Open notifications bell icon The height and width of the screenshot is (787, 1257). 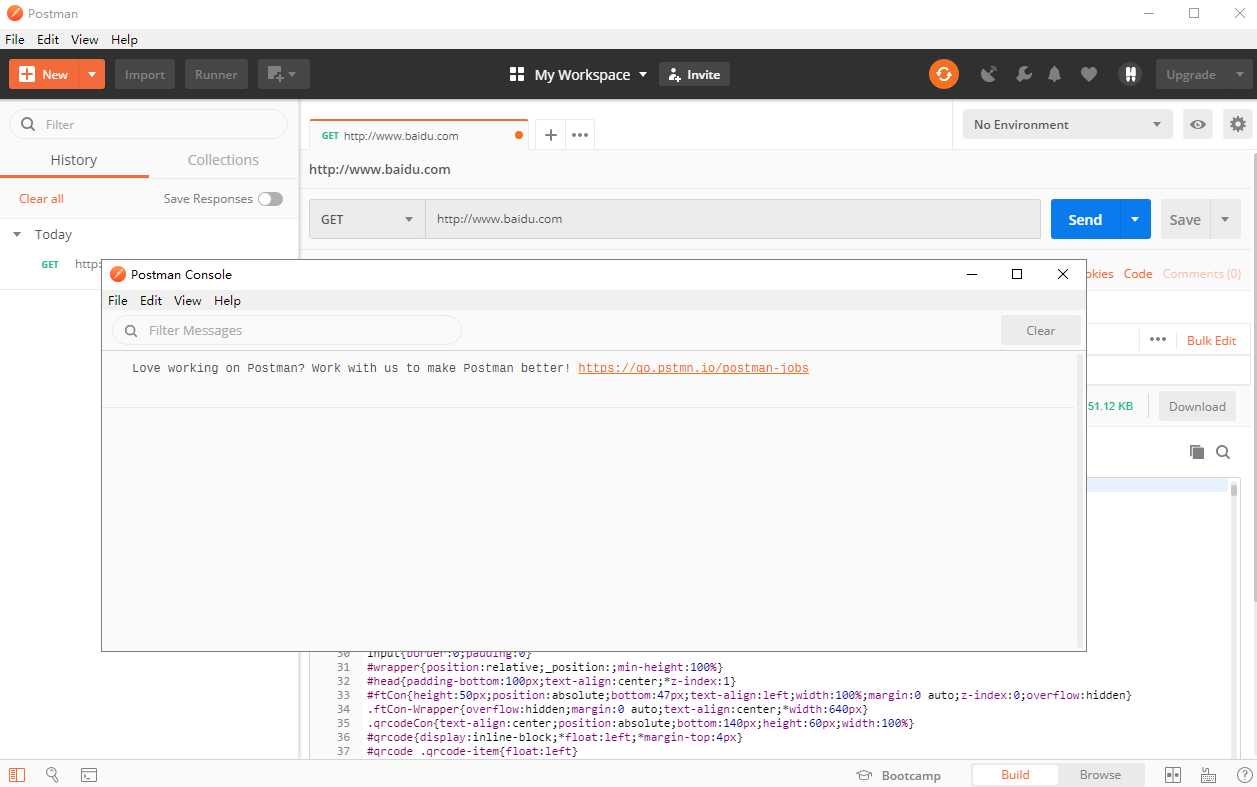pos(1054,74)
